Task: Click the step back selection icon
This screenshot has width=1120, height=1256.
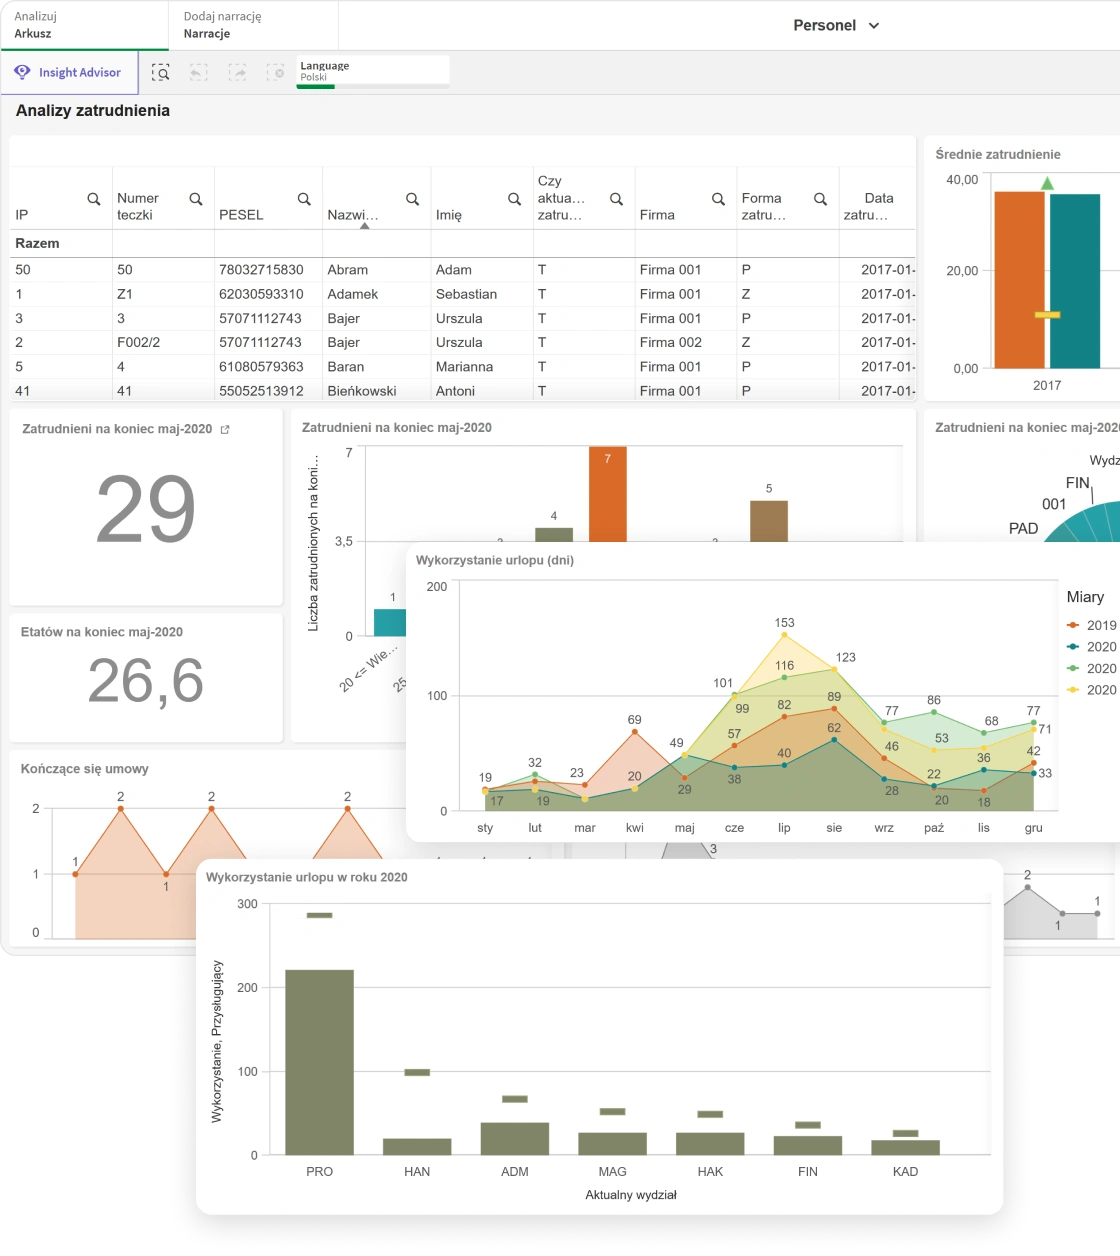Action: [x=198, y=73]
